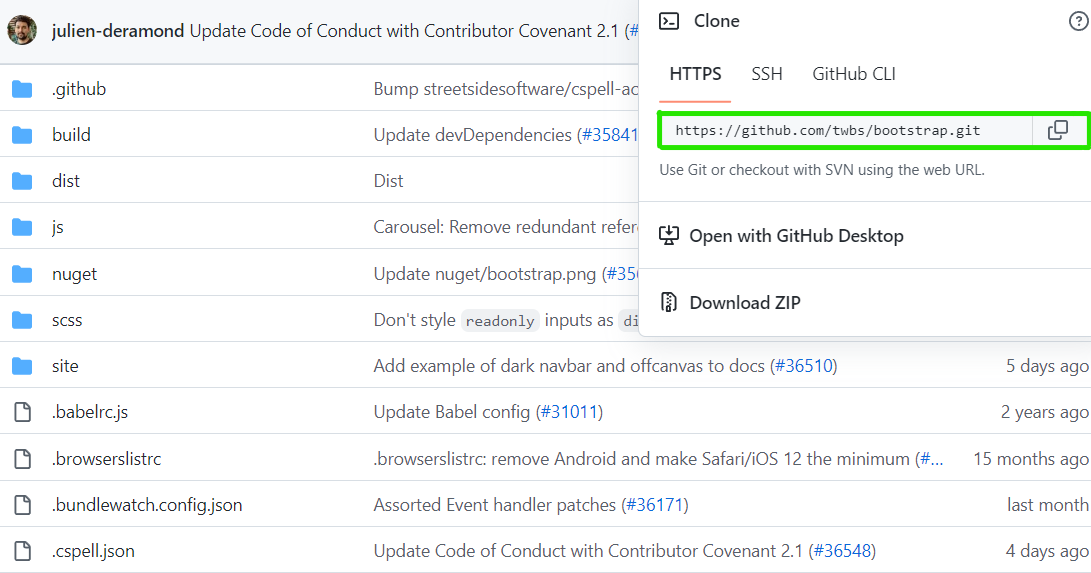The height and width of the screenshot is (573, 1091).
Task: Open the build folder
Action: (71, 135)
